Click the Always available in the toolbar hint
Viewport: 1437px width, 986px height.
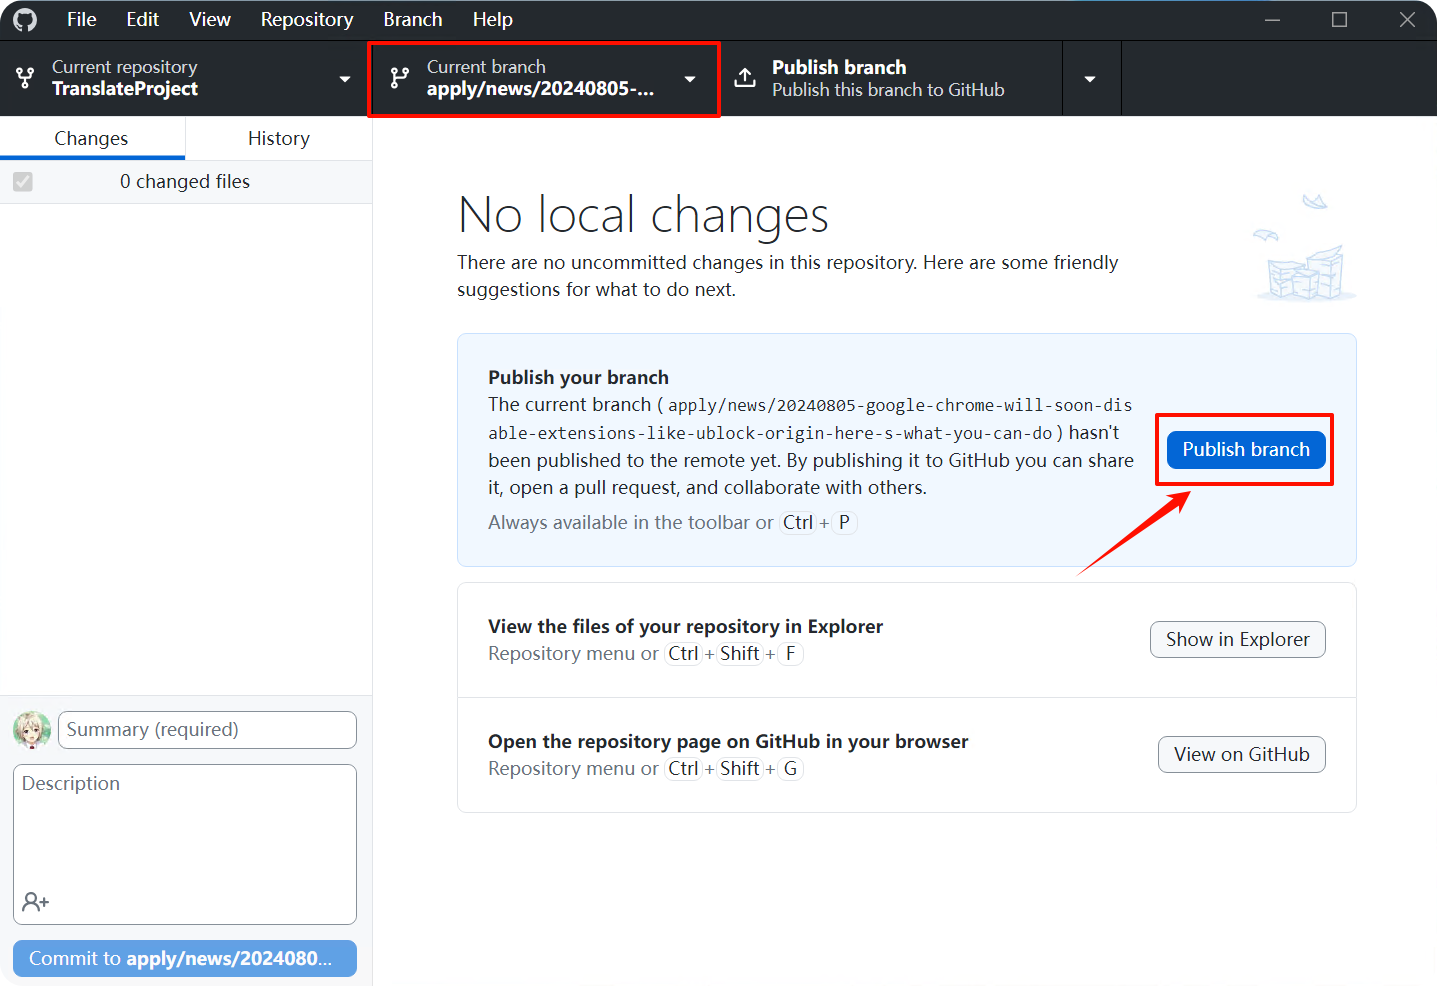tap(672, 522)
